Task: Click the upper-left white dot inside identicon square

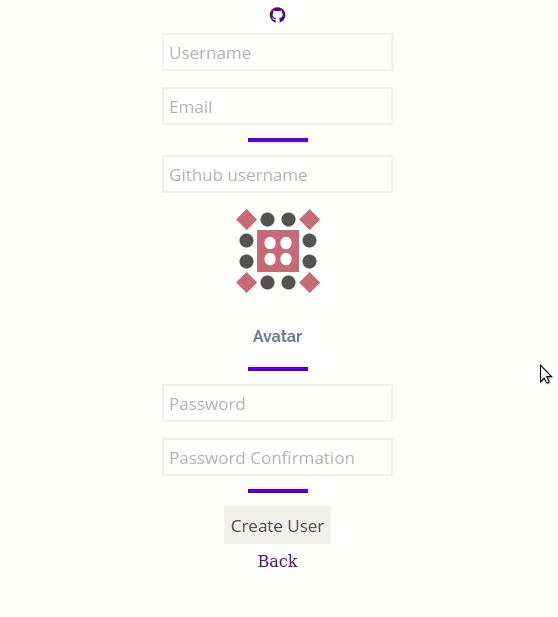Action: 270,243
